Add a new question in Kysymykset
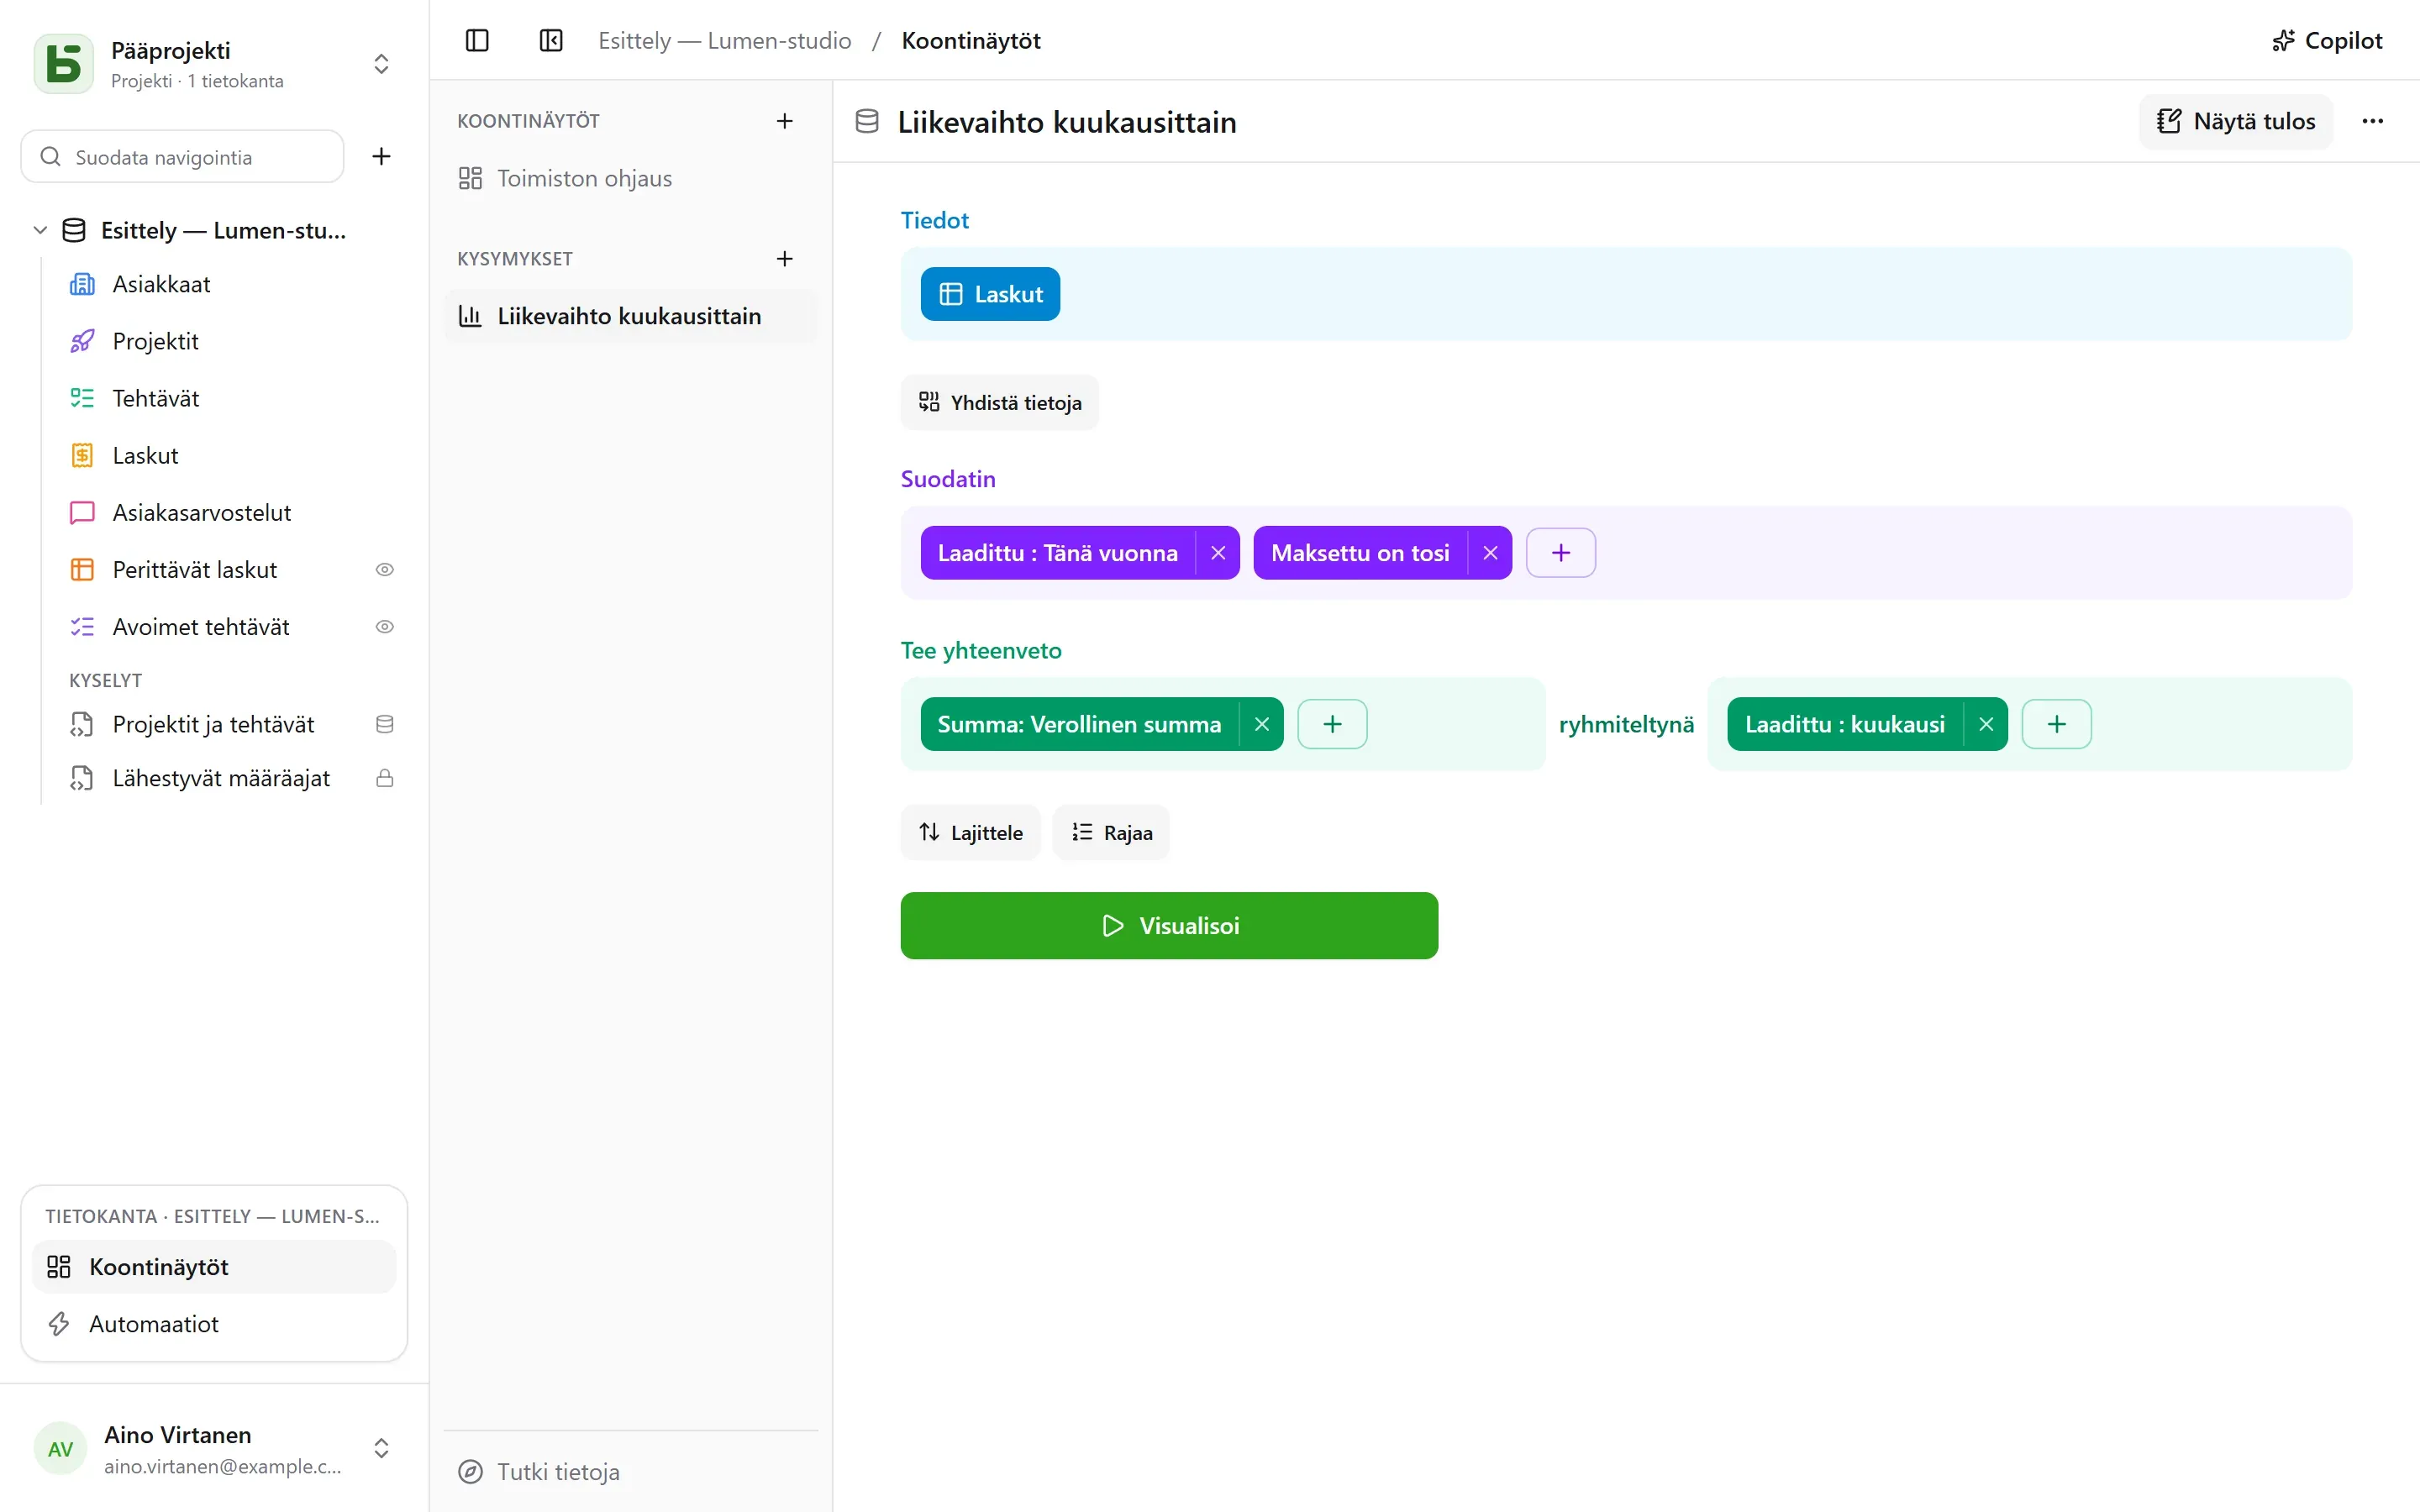Screen dimensions: 2420x1512 pos(785,259)
